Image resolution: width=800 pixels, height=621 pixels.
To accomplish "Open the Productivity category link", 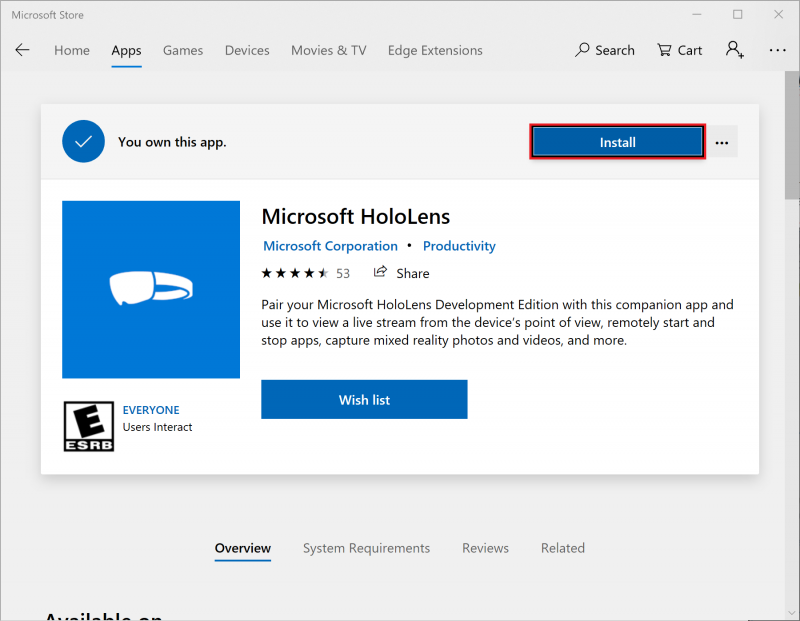I will [x=459, y=246].
